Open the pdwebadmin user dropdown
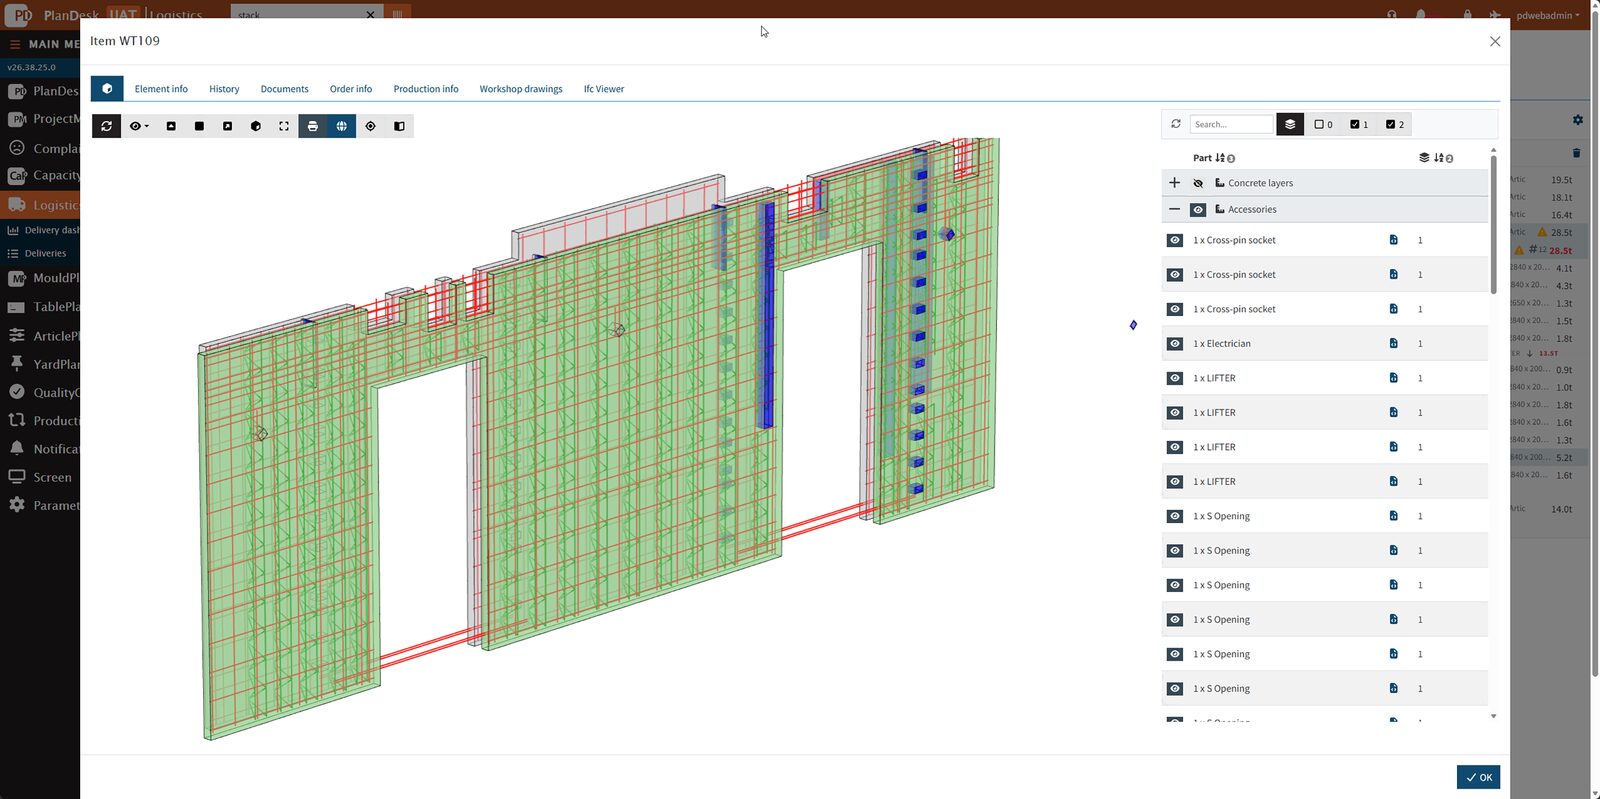1600x799 pixels. (1548, 15)
